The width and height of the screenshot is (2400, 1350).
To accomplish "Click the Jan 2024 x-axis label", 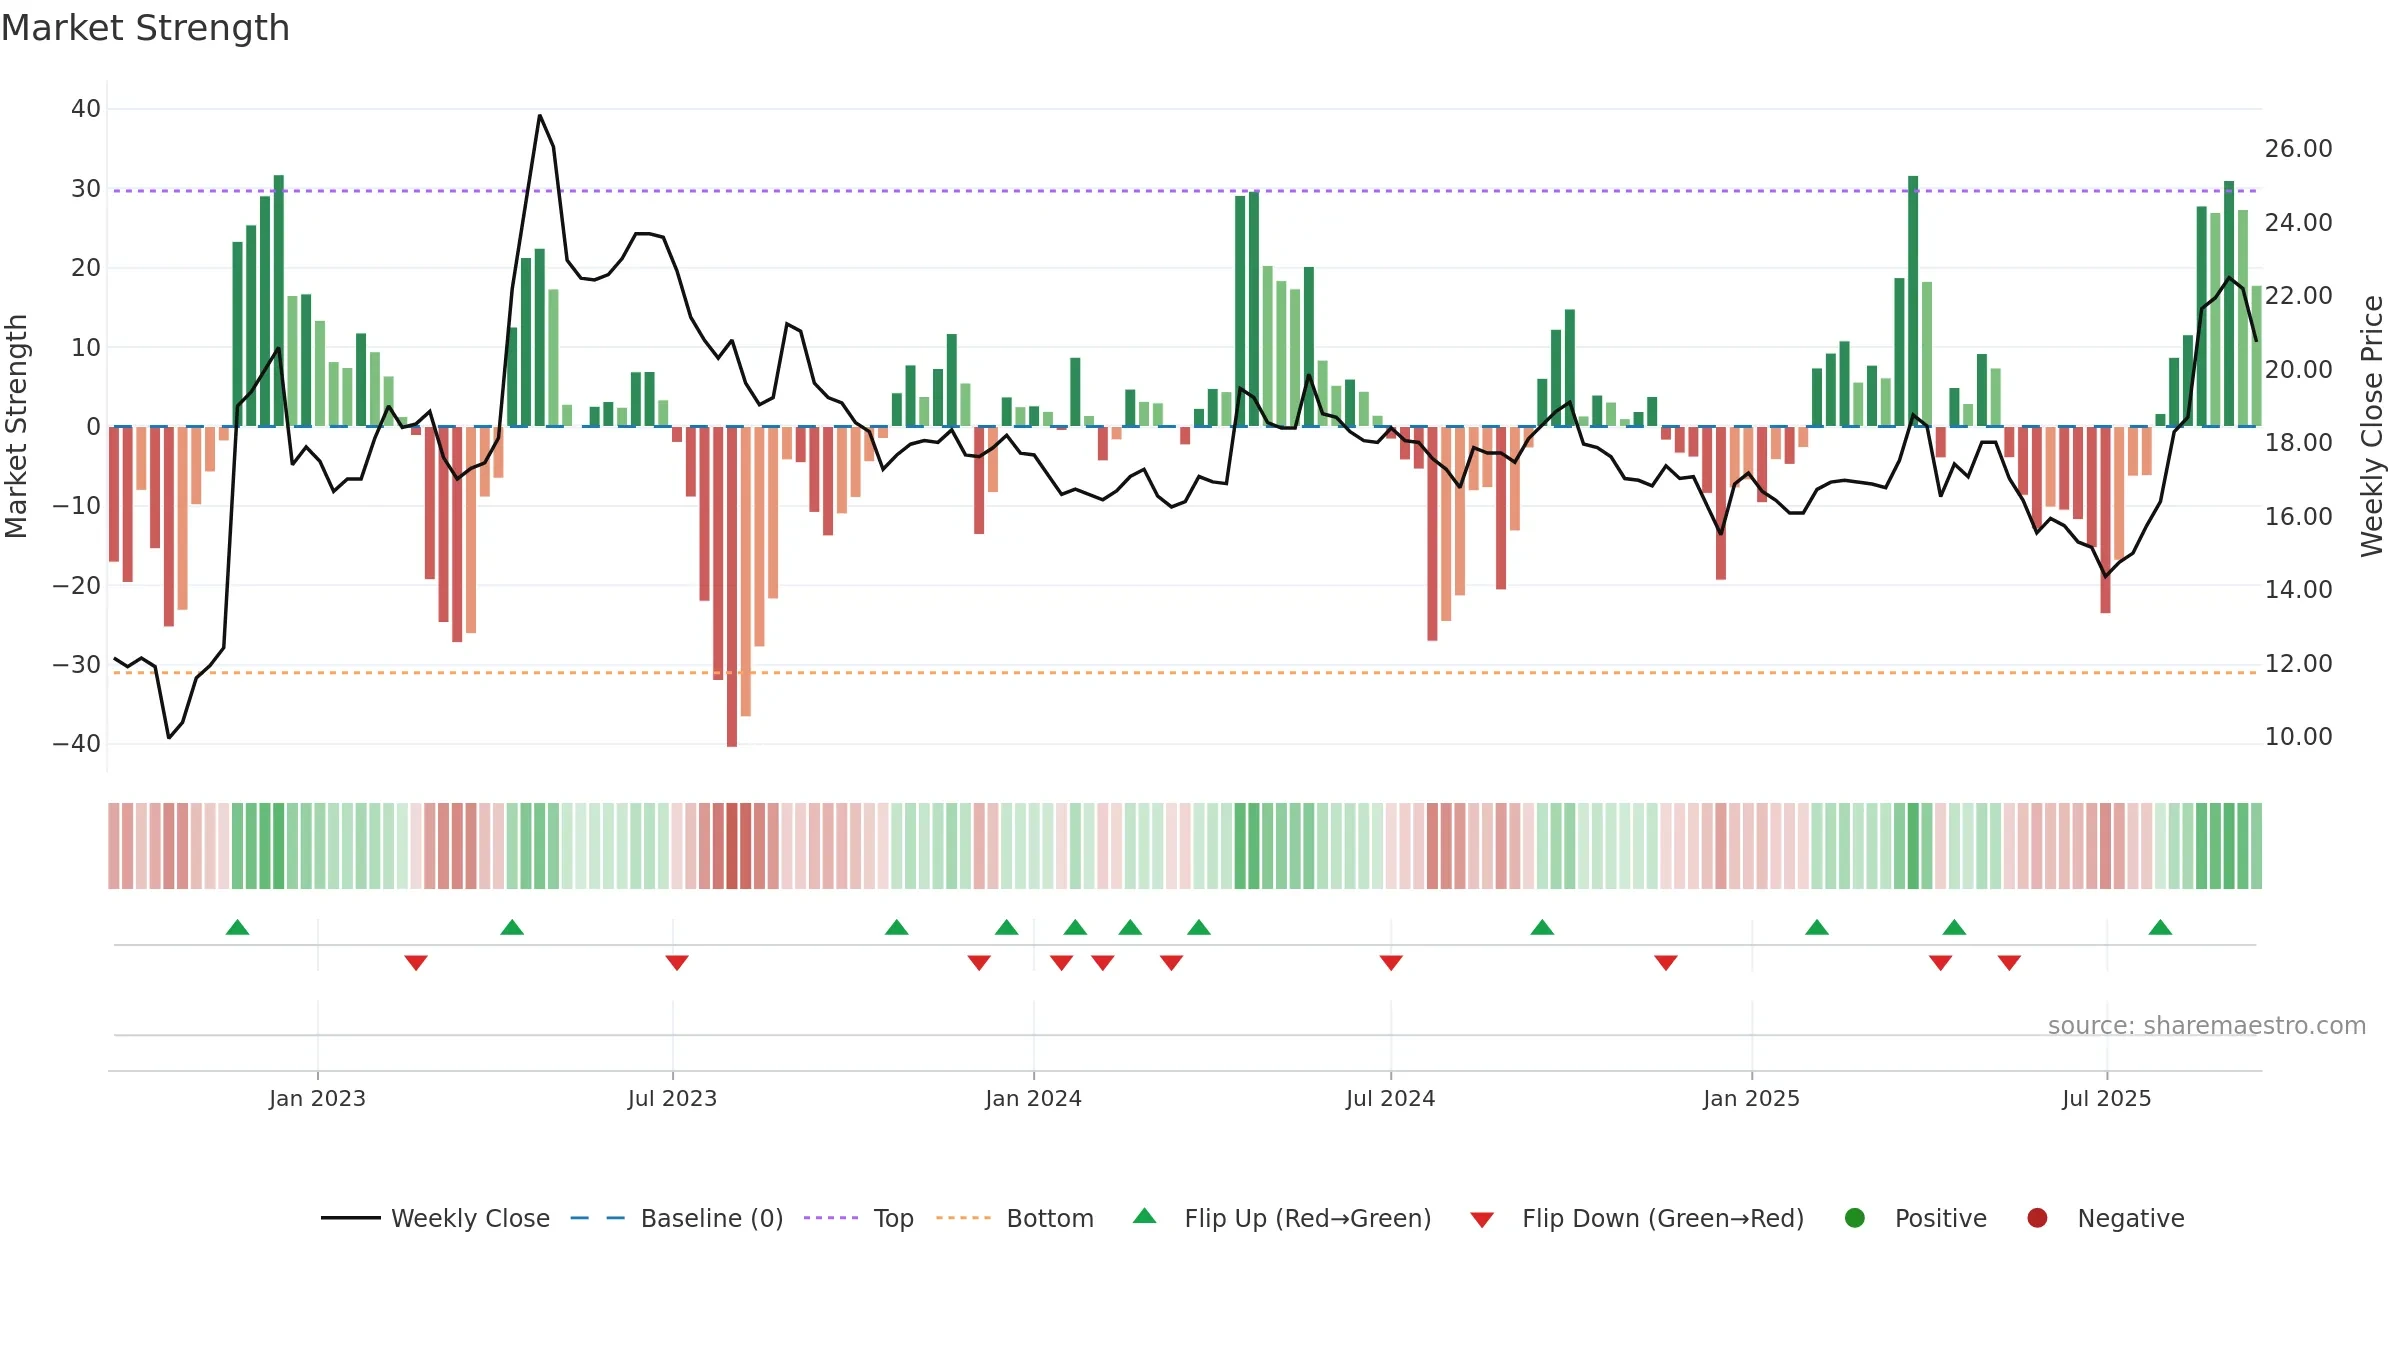I will point(1033,1098).
